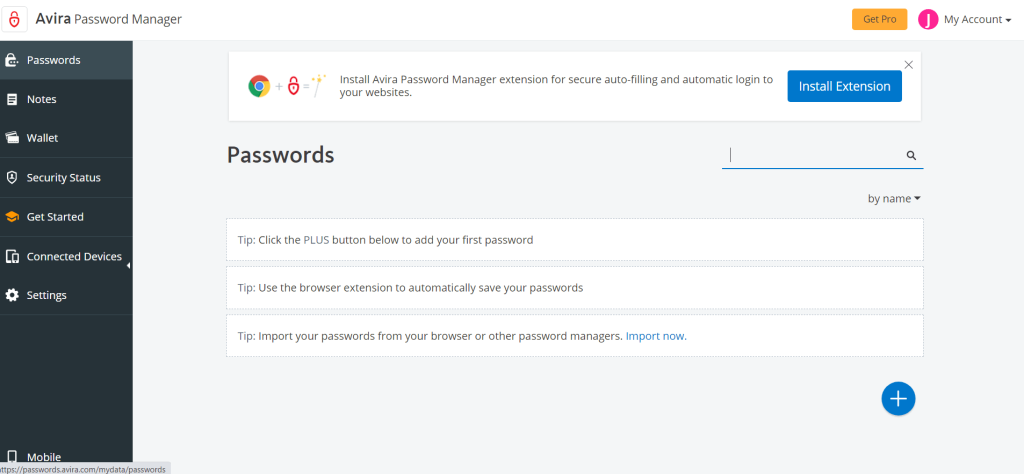Screen dimensions: 1024x474
Task: Click the install extension banner description
Action: [556, 86]
